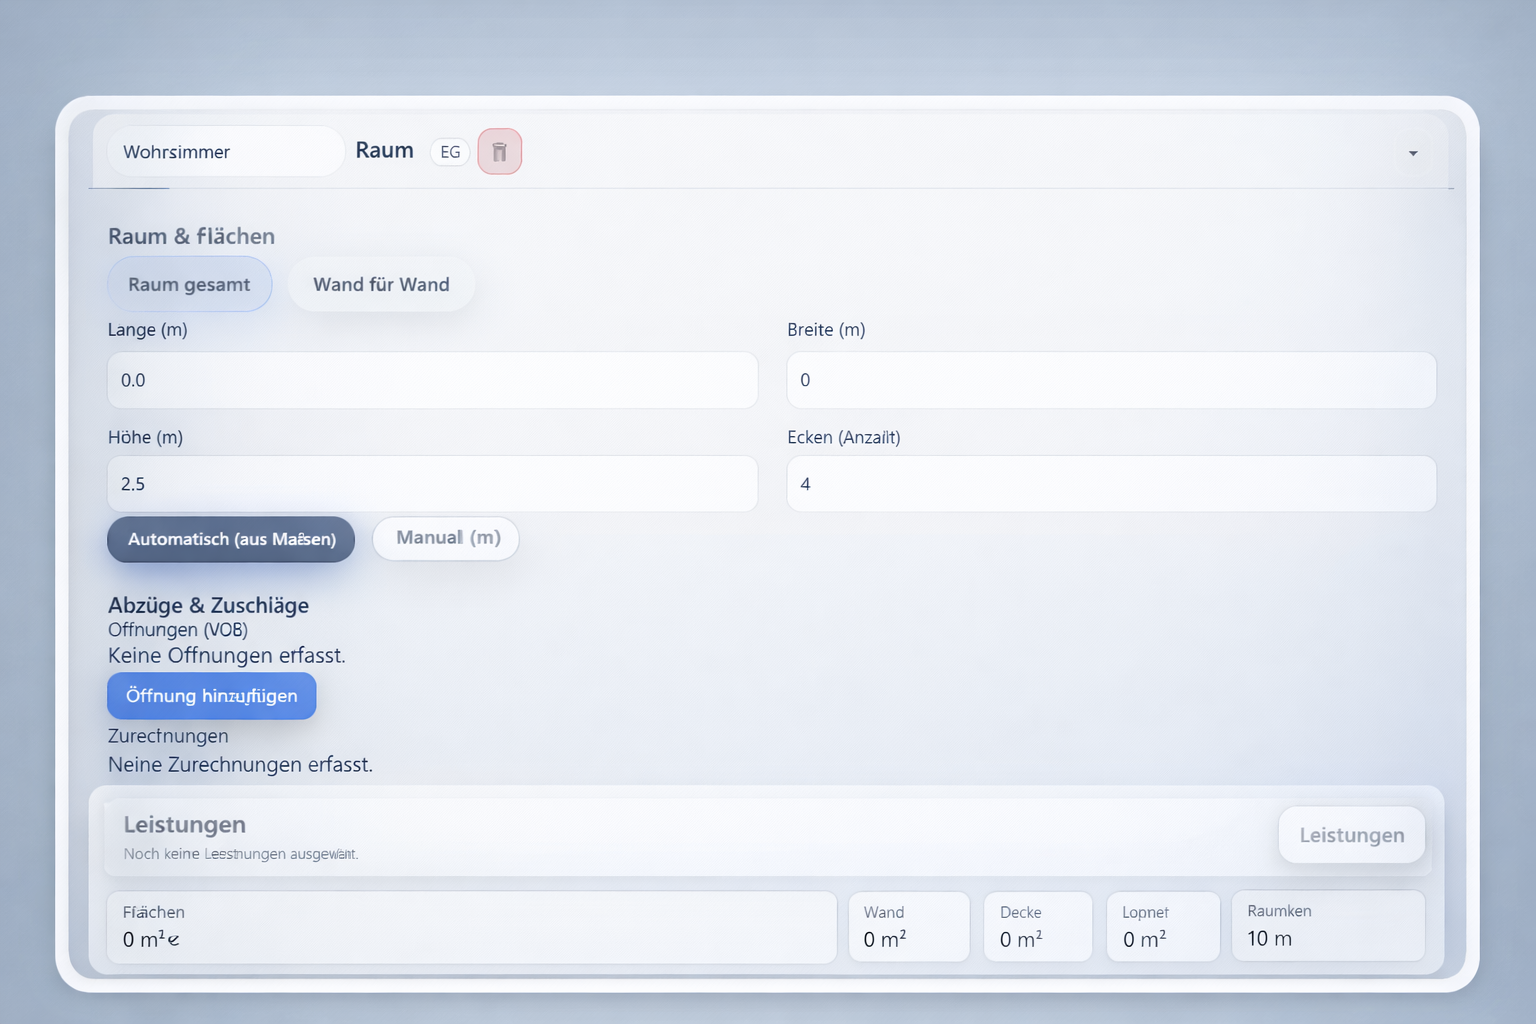
Task: Click the Flächen summary card
Action: (x=471, y=927)
